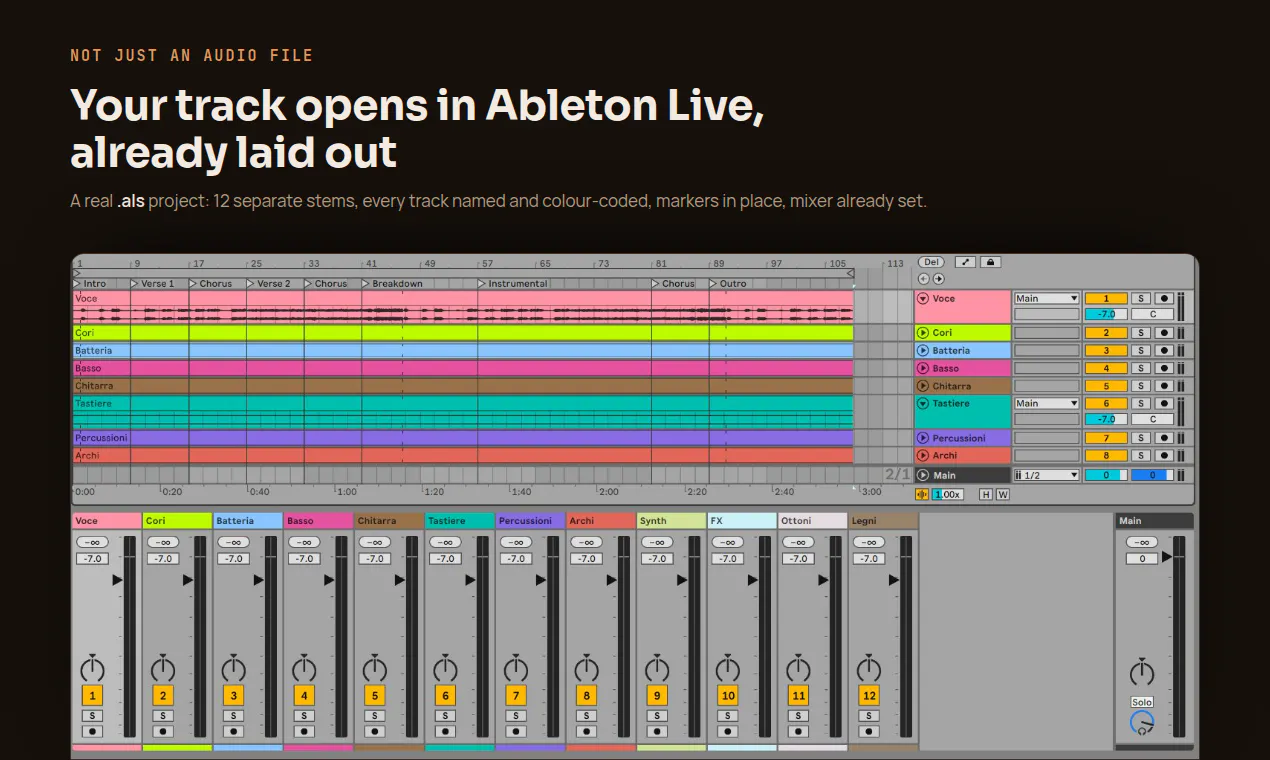
Task: Click the Solo cue button on Main channel
Action: 1141,702
